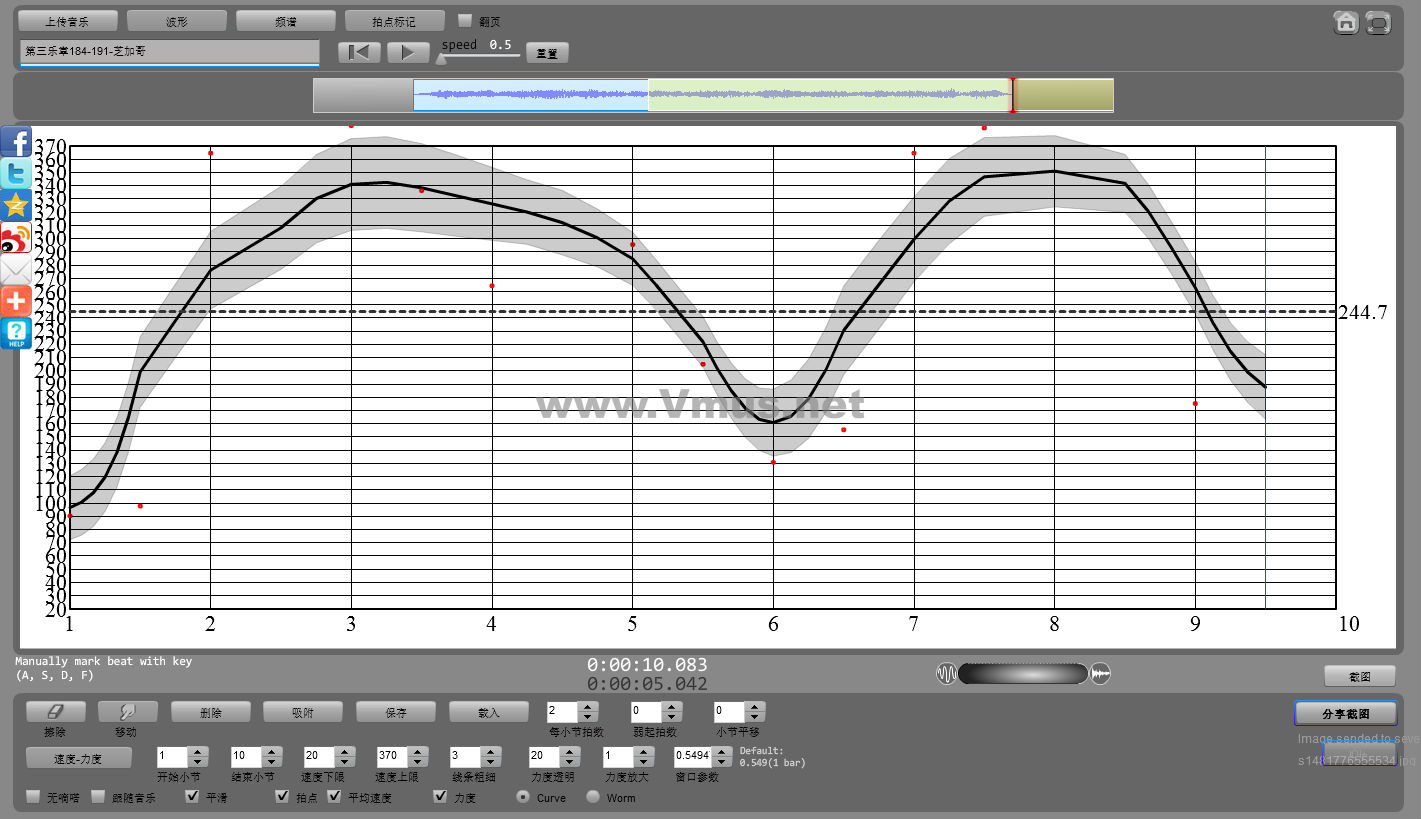The image size is (1421, 819).
Task: Click the 截图 screenshot button
Action: pos(1359,676)
